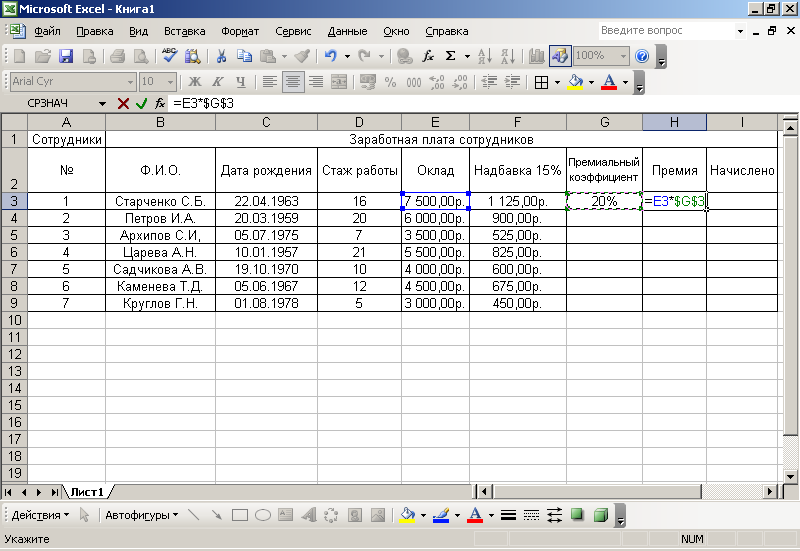Click next sheet navigation arrow
This screenshot has width=800, height=551.
[x=39, y=492]
